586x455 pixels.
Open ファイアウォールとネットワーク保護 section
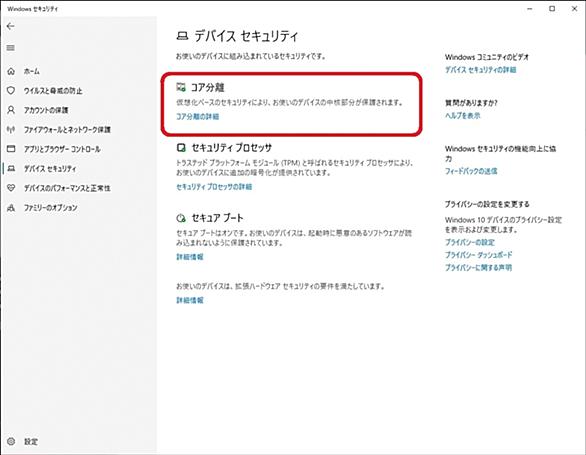coord(67,129)
